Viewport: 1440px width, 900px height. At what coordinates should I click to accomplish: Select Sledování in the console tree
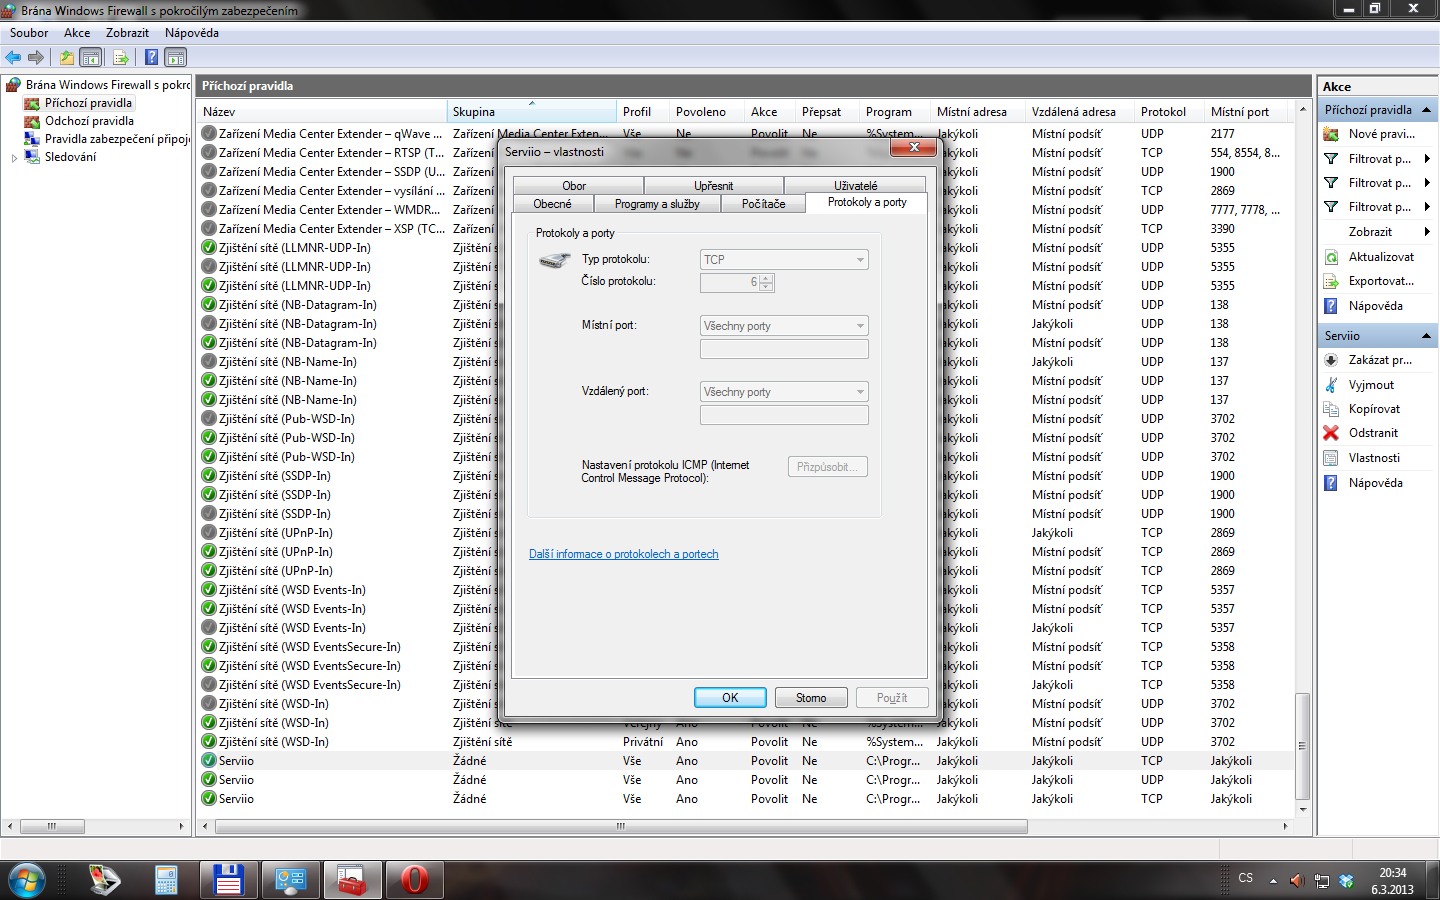coord(70,157)
